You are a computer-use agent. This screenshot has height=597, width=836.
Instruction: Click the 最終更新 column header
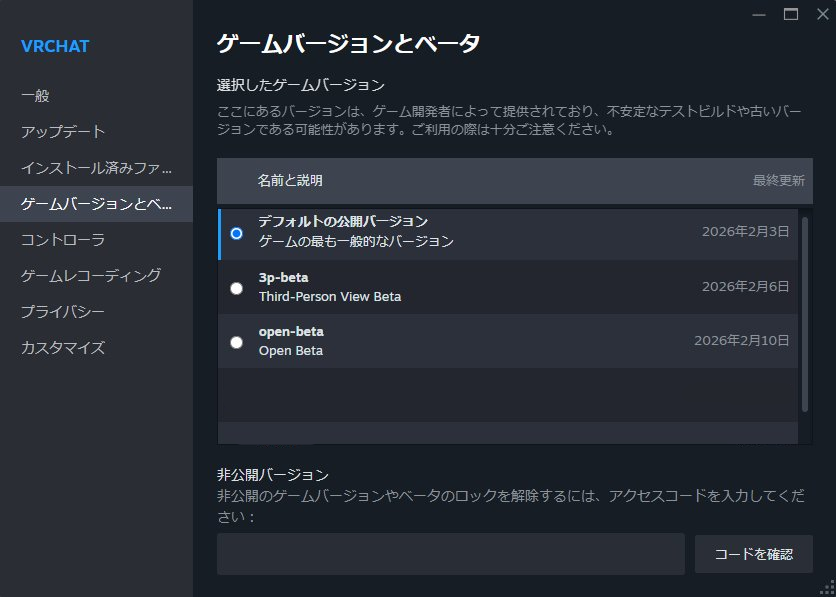coord(778,181)
